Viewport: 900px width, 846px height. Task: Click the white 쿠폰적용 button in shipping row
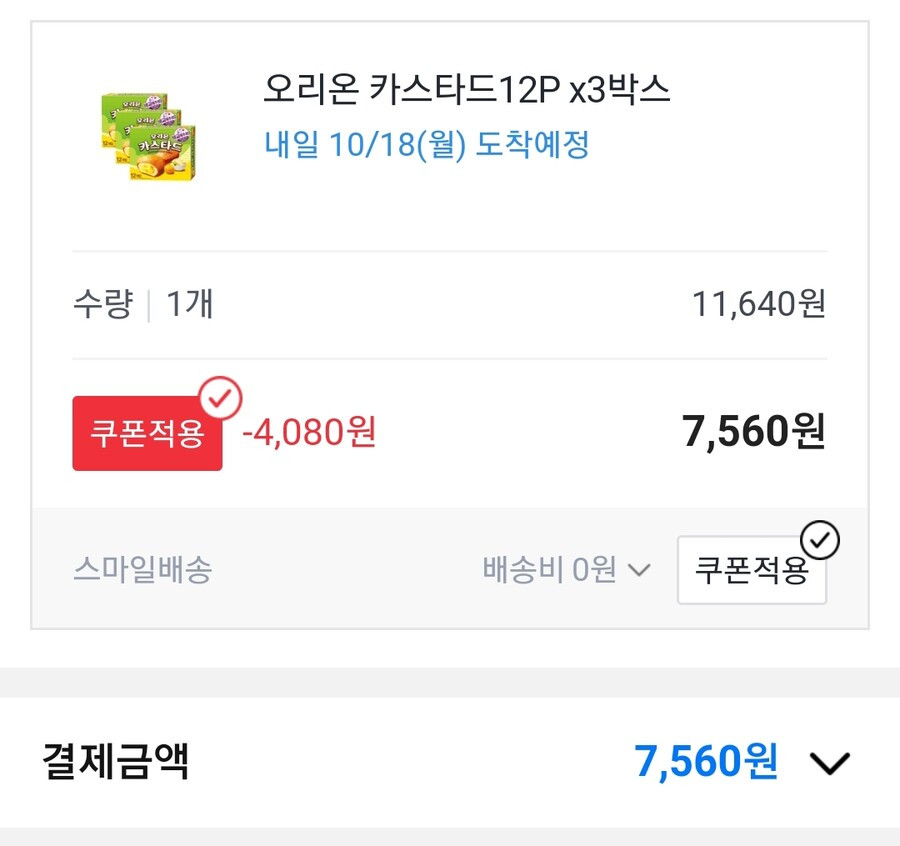751,570
